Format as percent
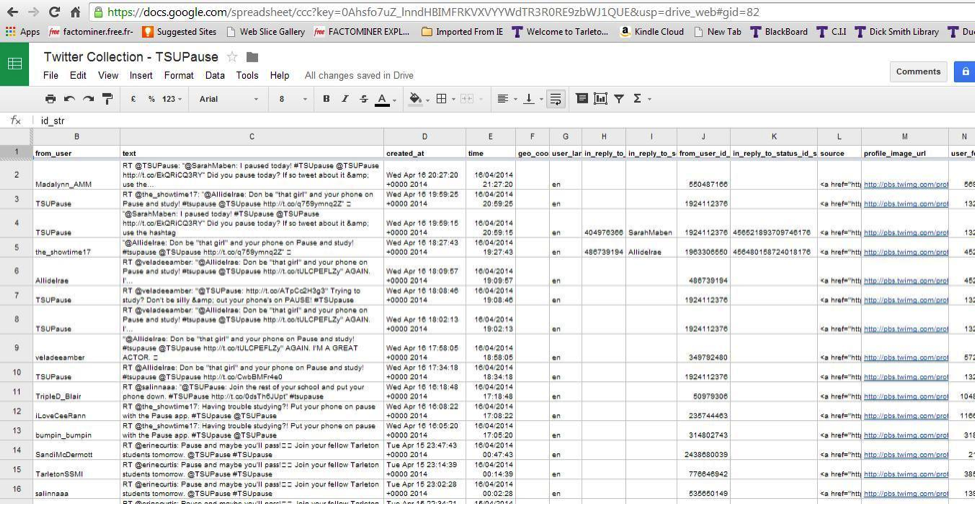The image size is (975, 505). point(151,99)
